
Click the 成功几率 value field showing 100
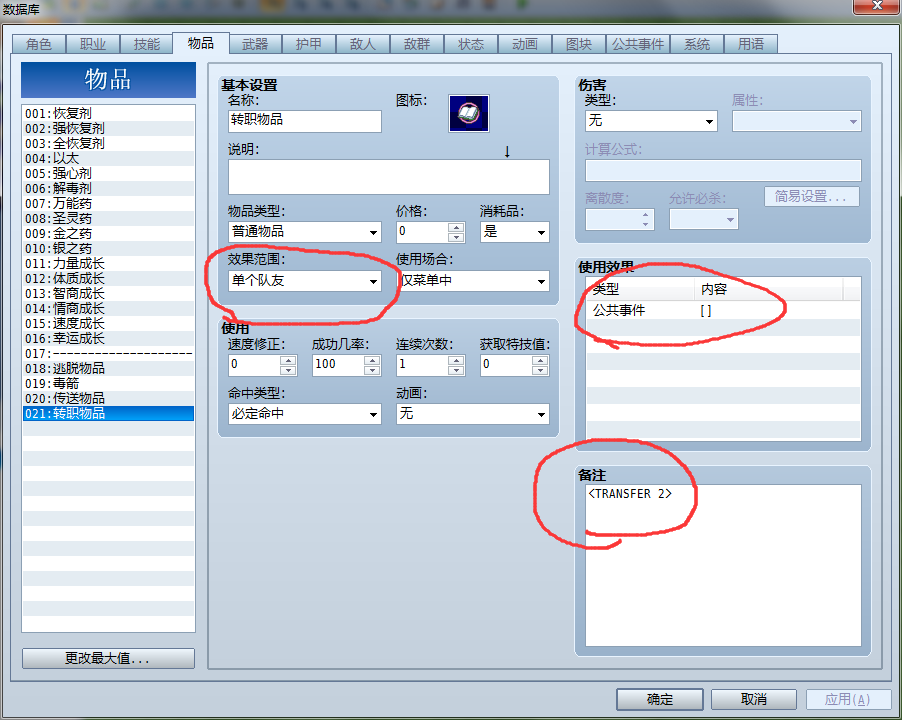click(x=339, y=365)
